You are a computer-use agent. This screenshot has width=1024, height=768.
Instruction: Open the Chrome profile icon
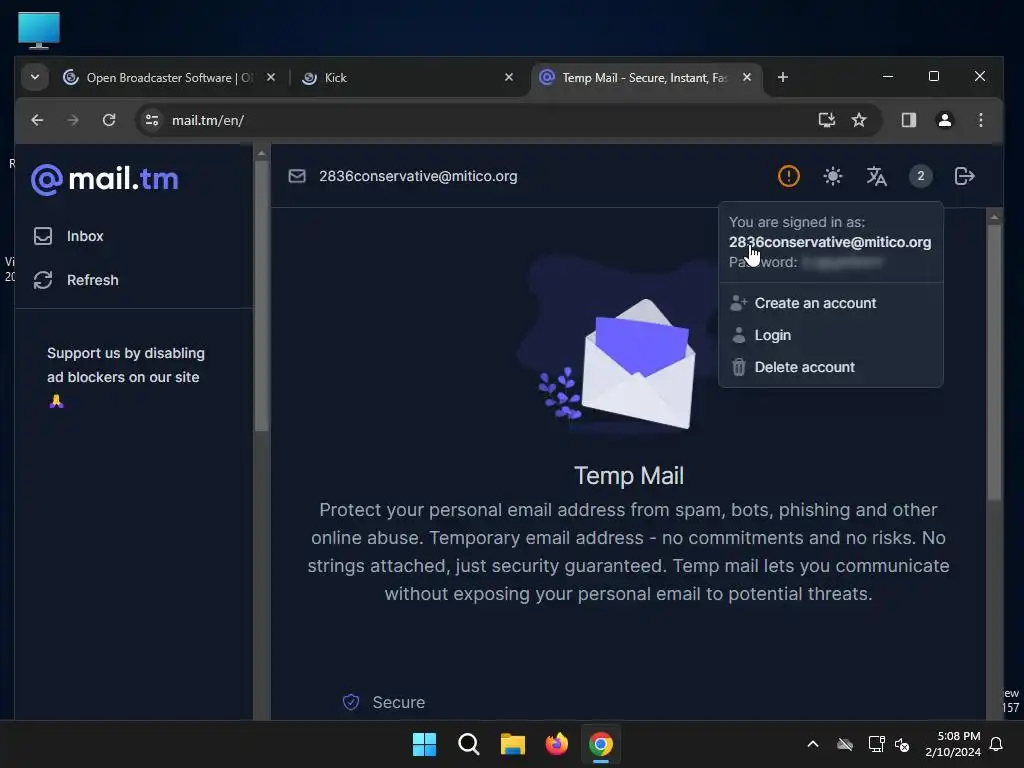[x=944, y=120]
